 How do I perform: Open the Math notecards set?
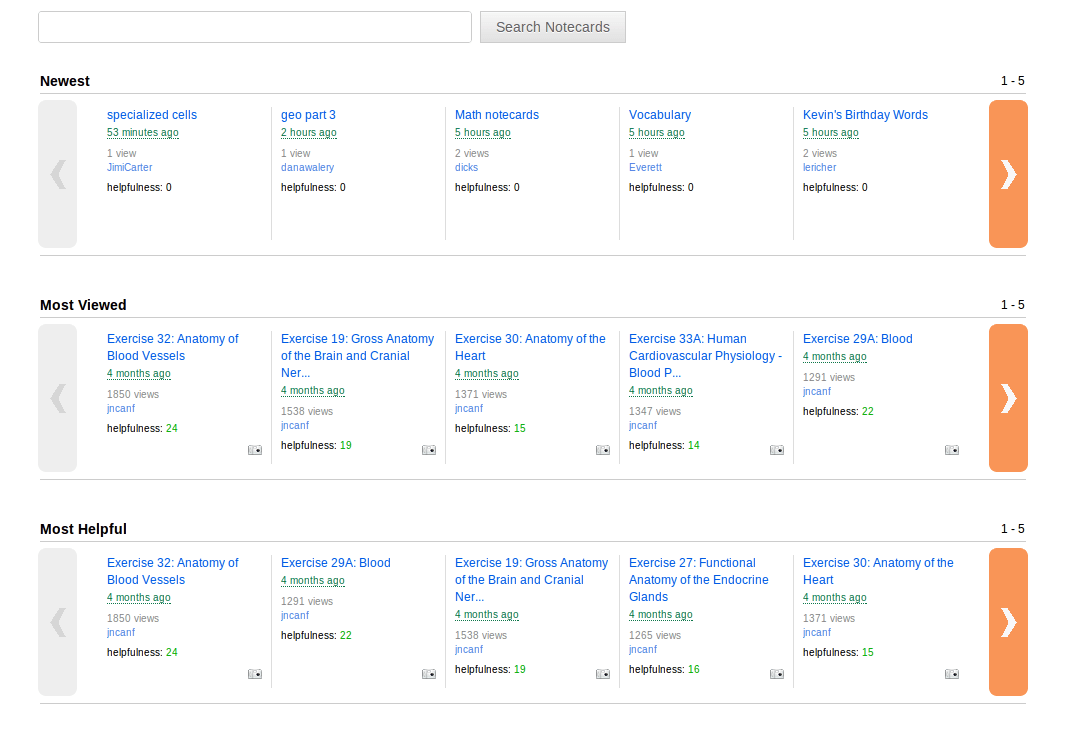pos(497,115)
